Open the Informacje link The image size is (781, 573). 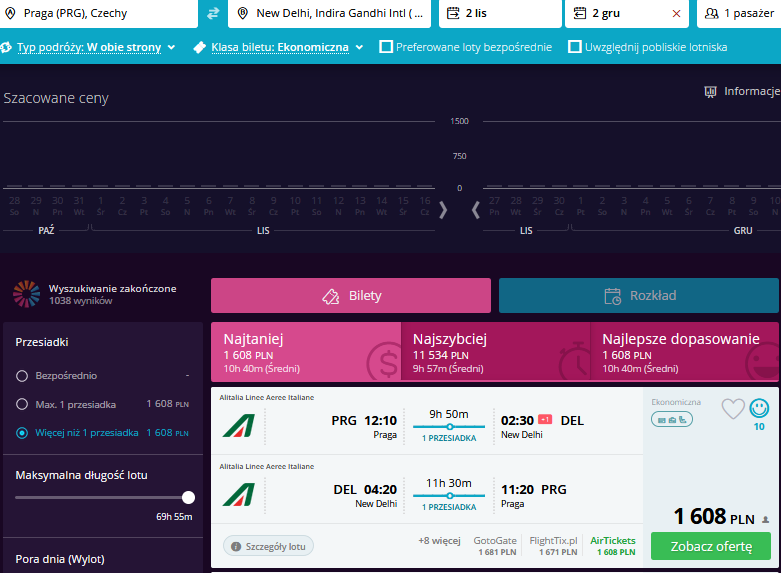(751, 92)
